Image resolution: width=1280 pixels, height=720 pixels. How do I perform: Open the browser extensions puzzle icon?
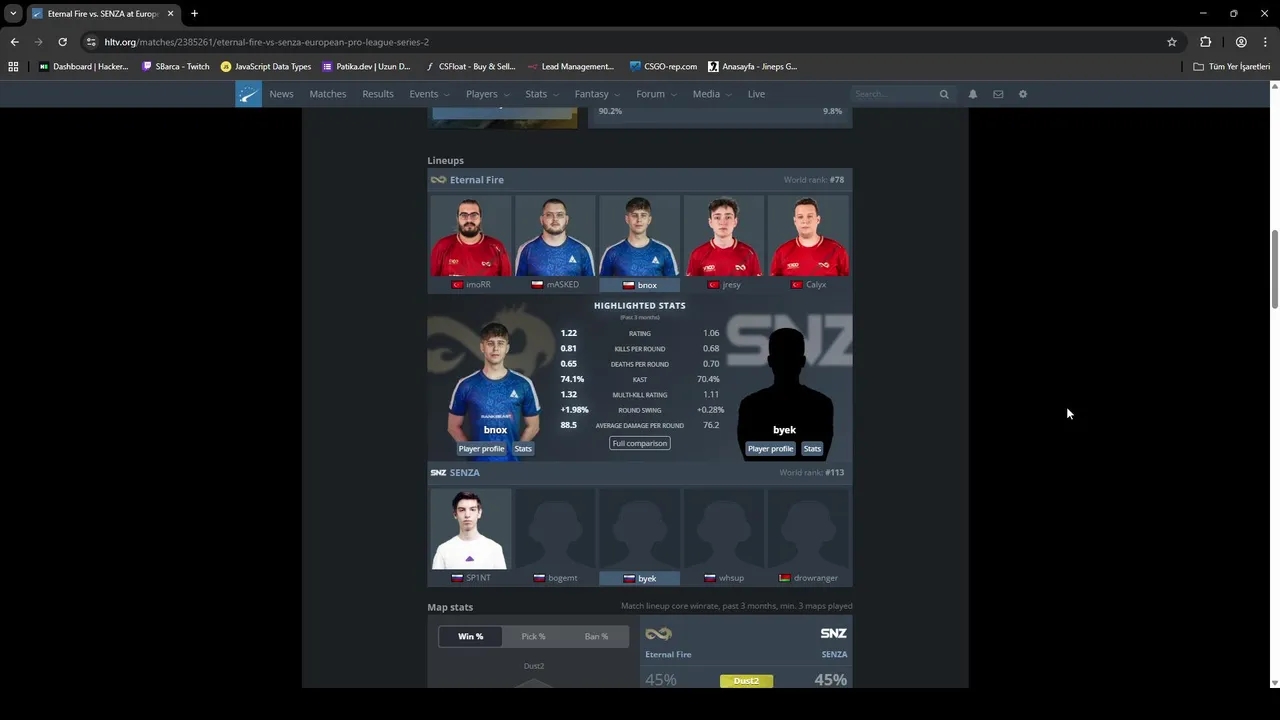pos(1206,42)
